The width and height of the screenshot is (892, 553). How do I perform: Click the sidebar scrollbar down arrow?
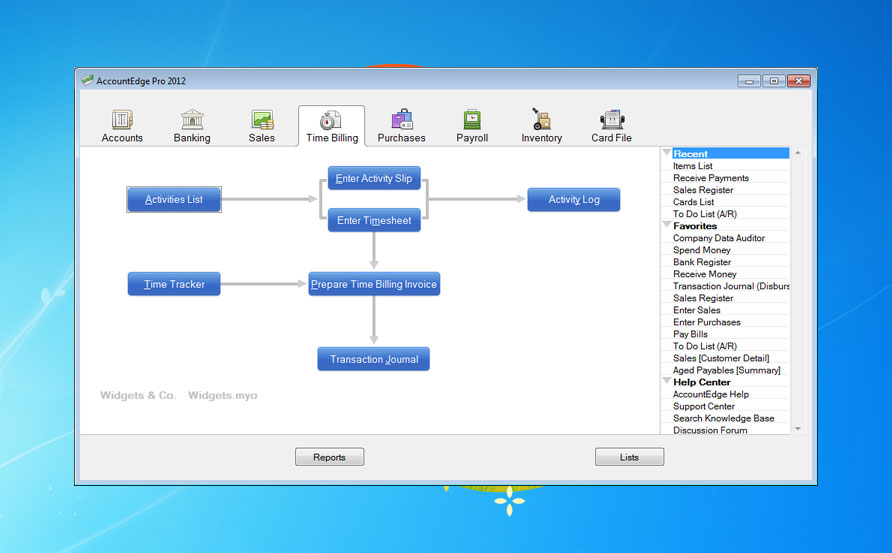(798, 429)
